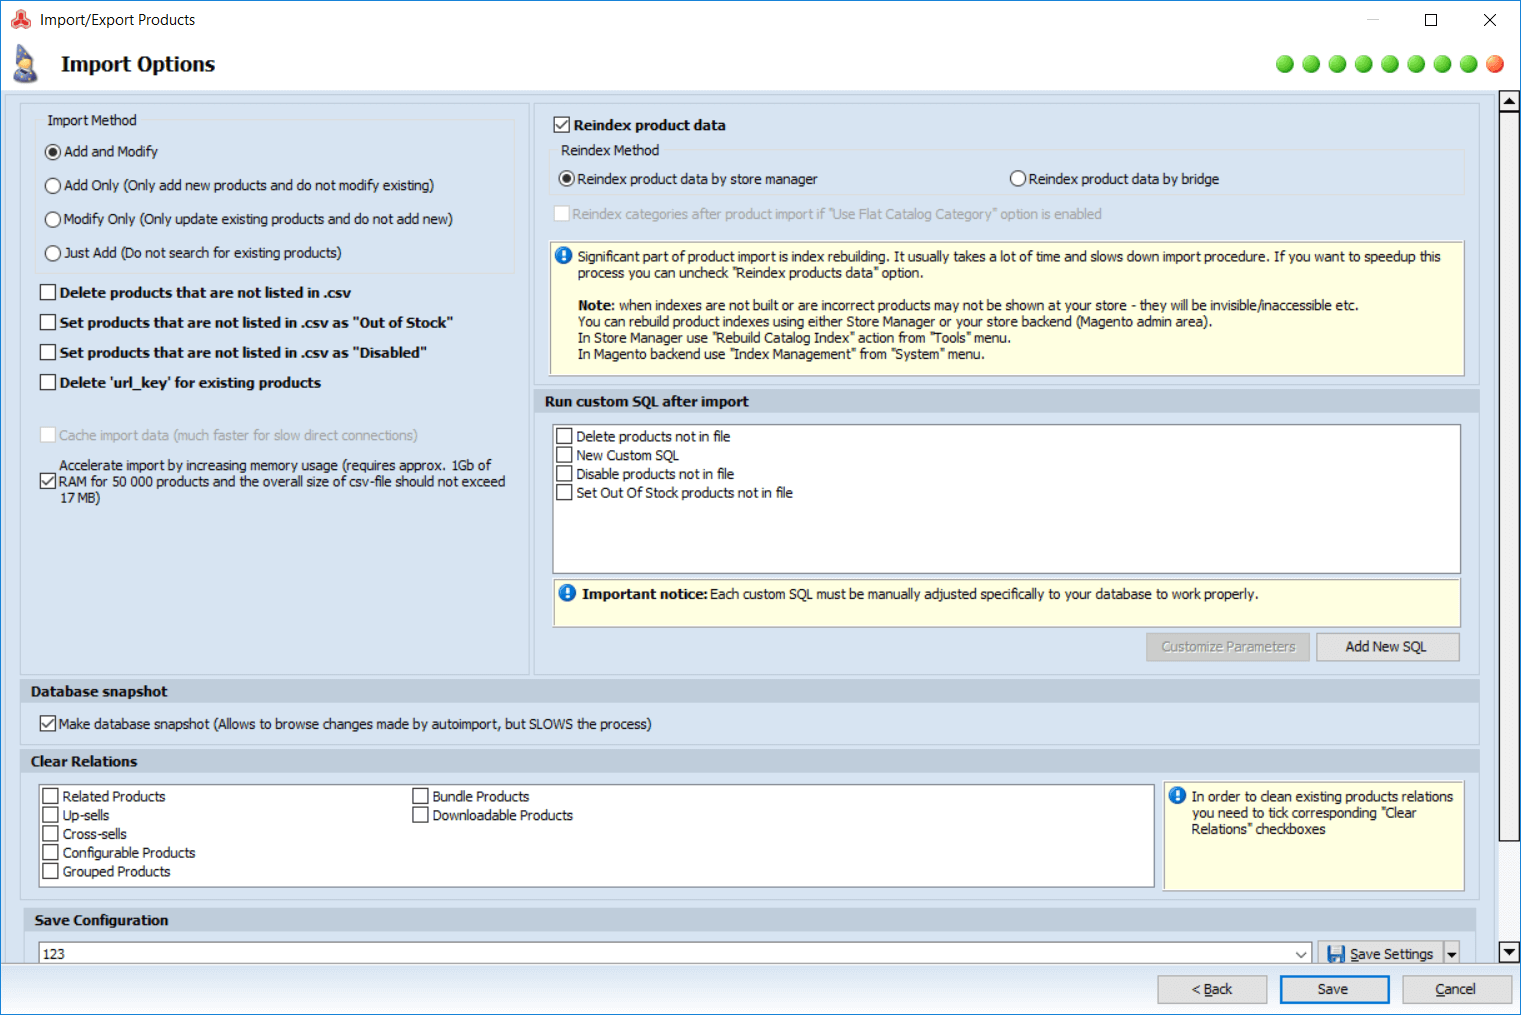Image resolution: width=1521 pixels, height=1015 pixels.
Task: Toggle the Make database snapshot checkbox
Action: point(48,724)
